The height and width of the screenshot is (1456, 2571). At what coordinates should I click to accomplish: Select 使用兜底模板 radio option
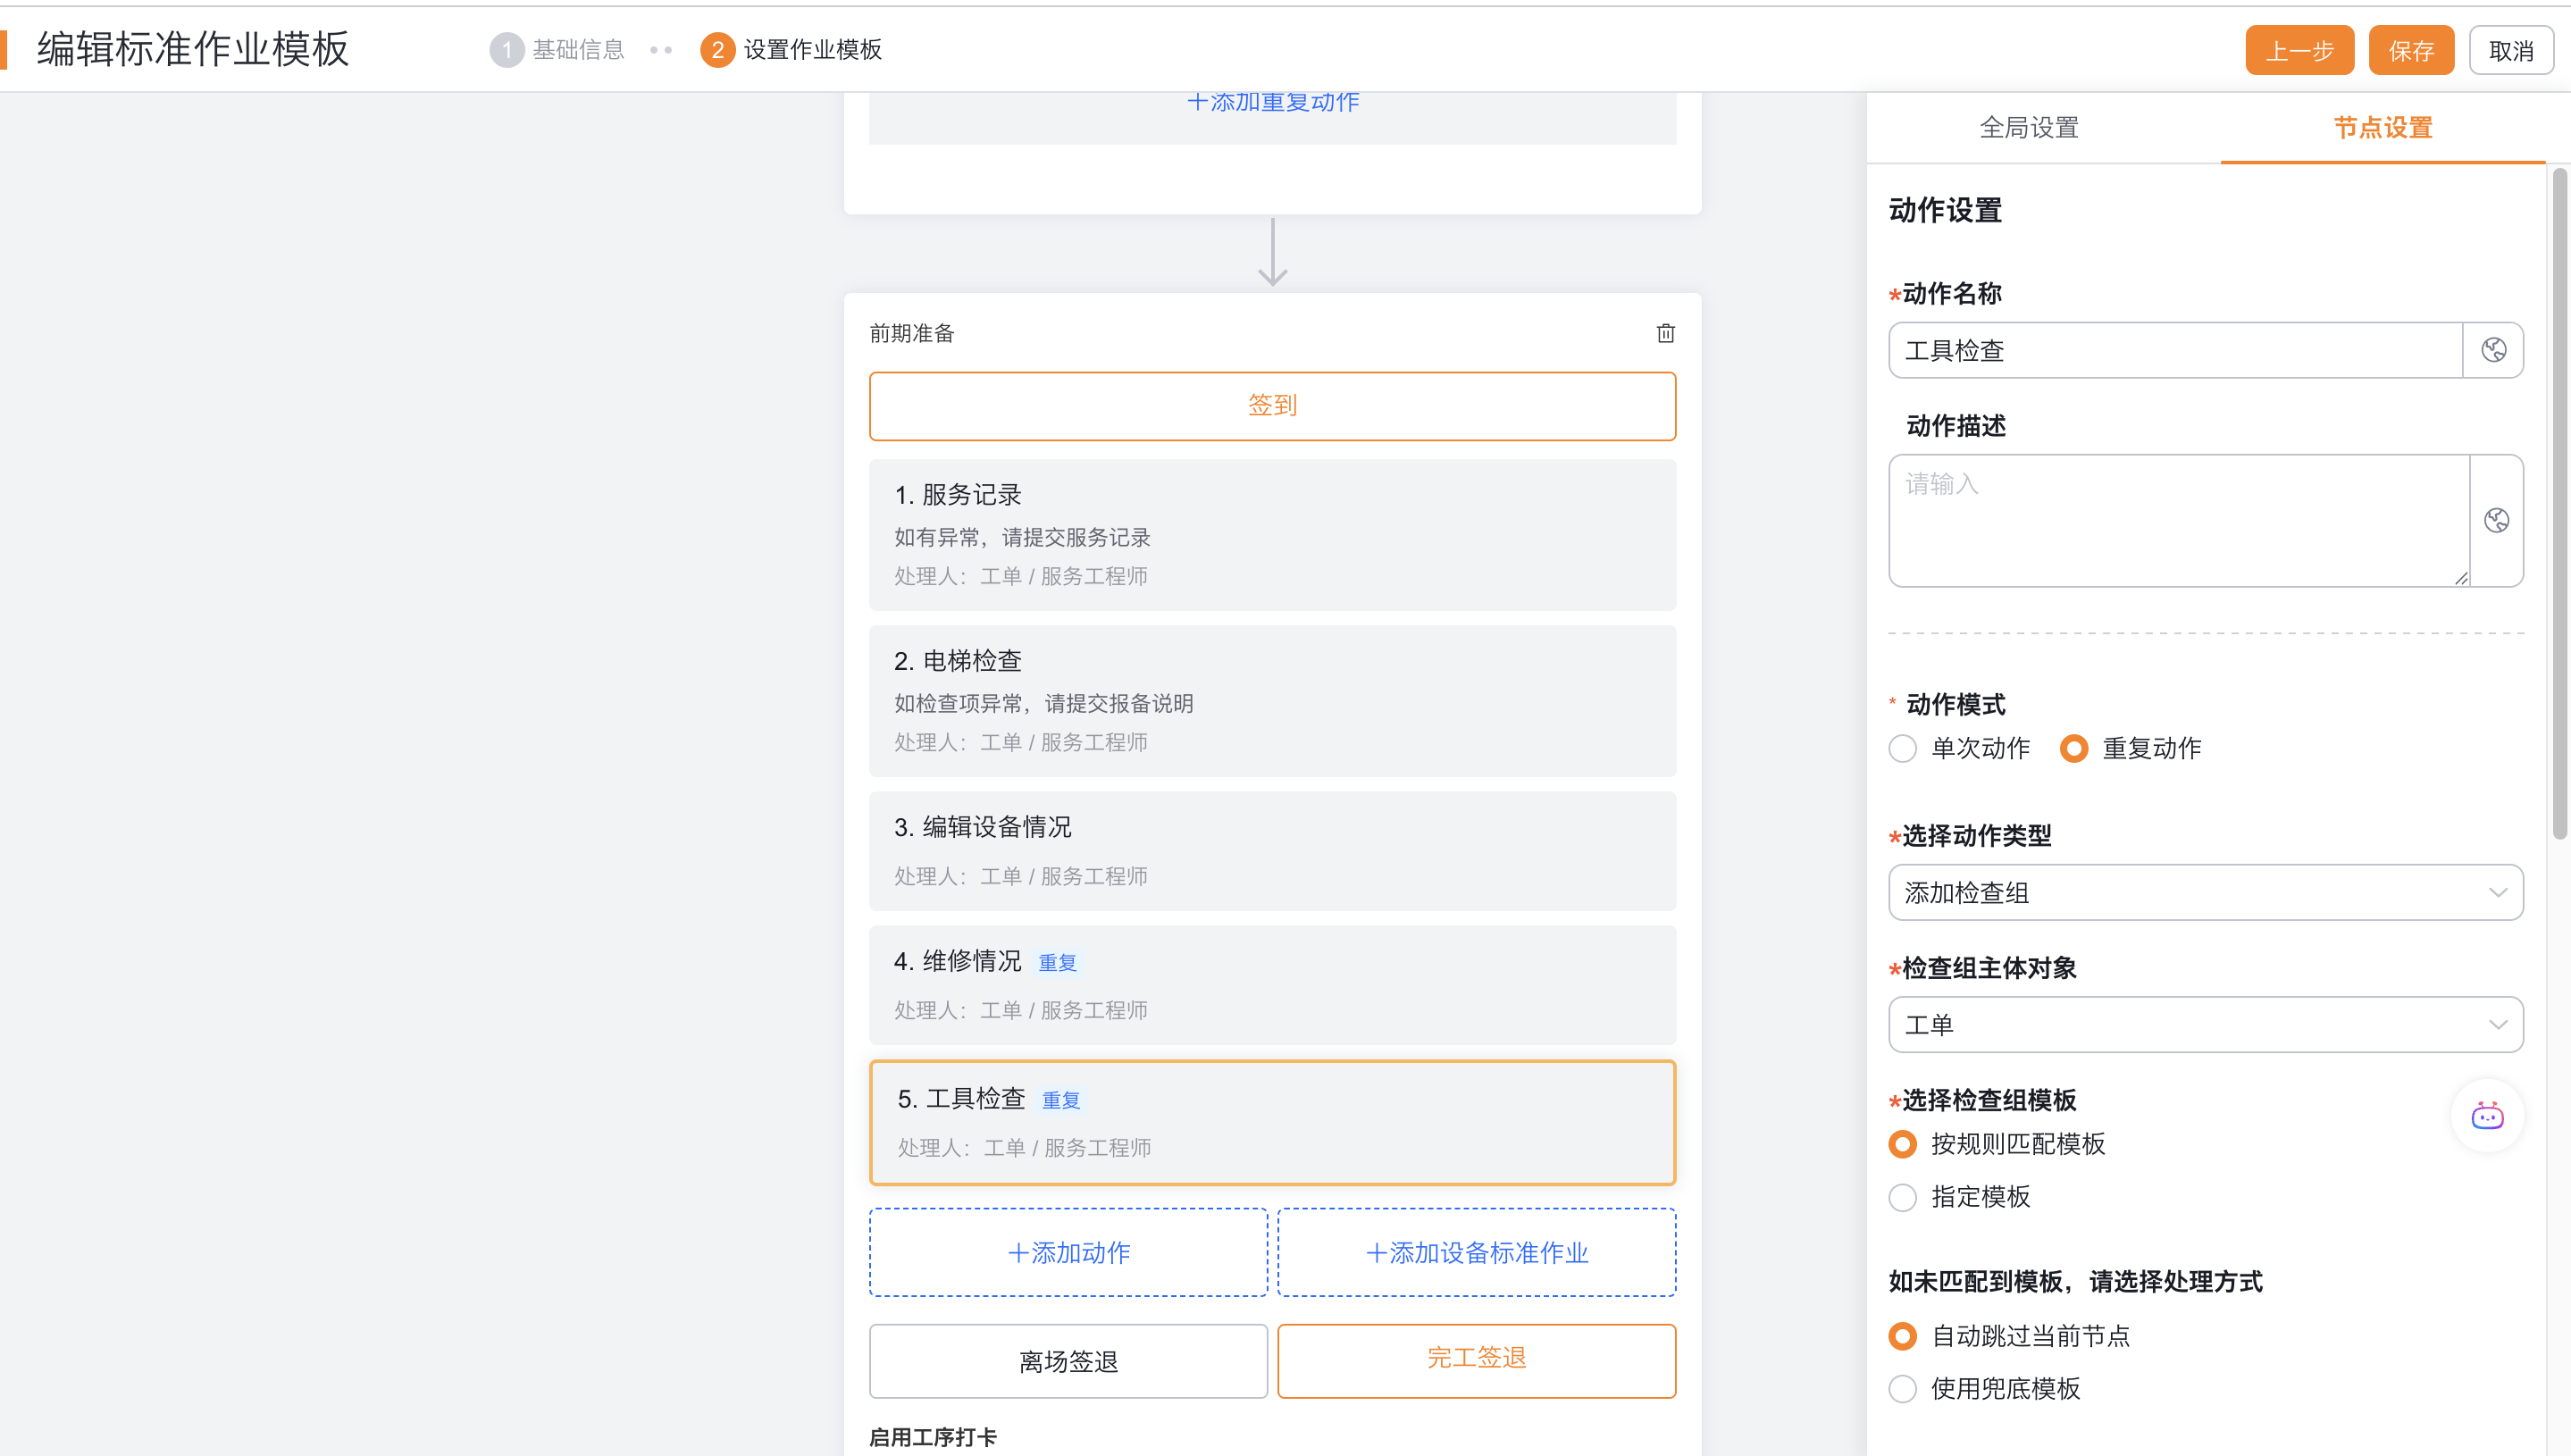tap(1903, 1389)
